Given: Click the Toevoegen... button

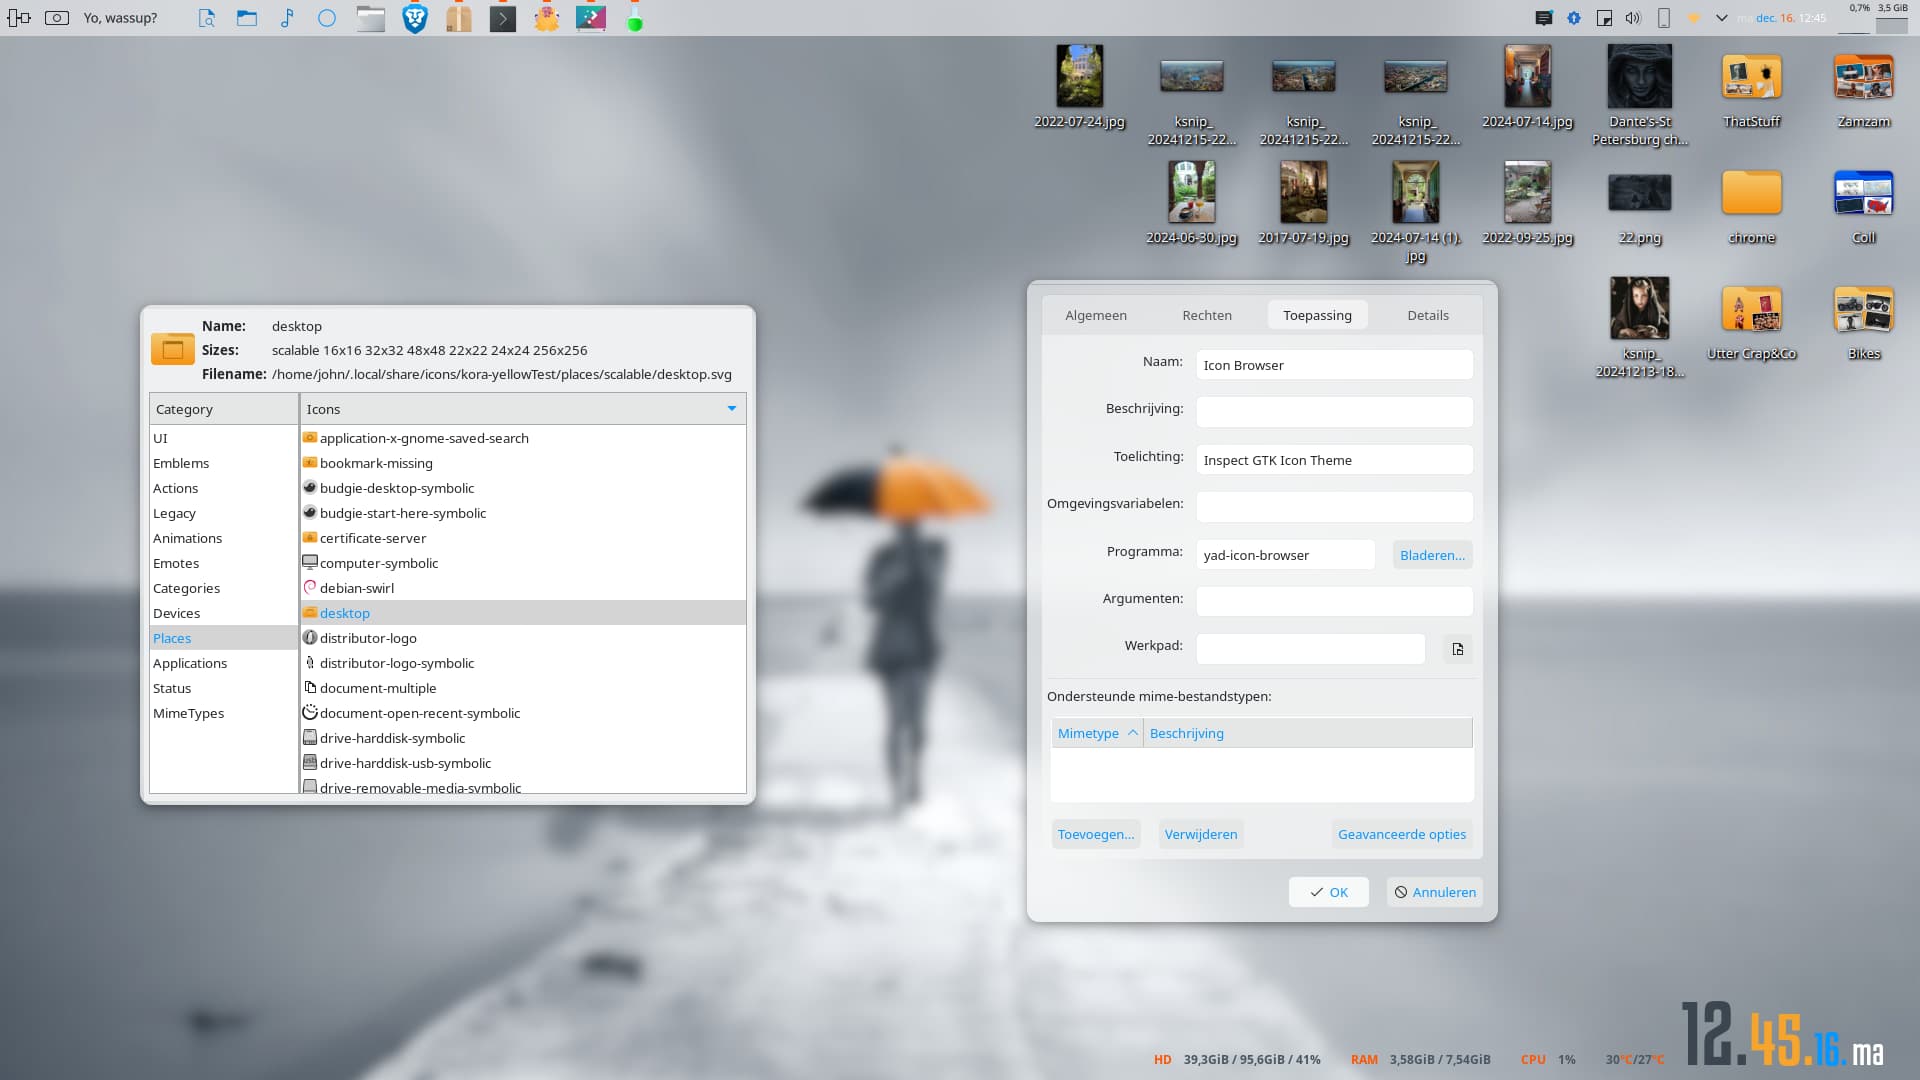Looking at the screenshot, I should click(1096, 834).
